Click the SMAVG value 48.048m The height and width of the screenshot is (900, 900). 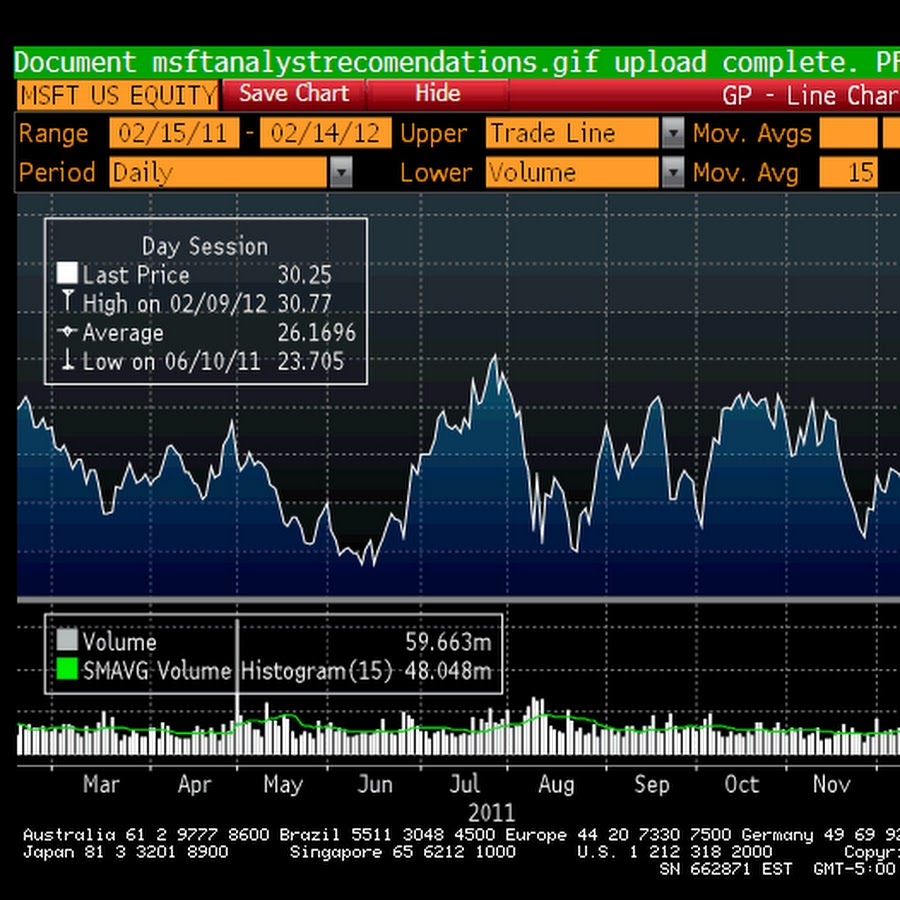click(x=448, y=670)
